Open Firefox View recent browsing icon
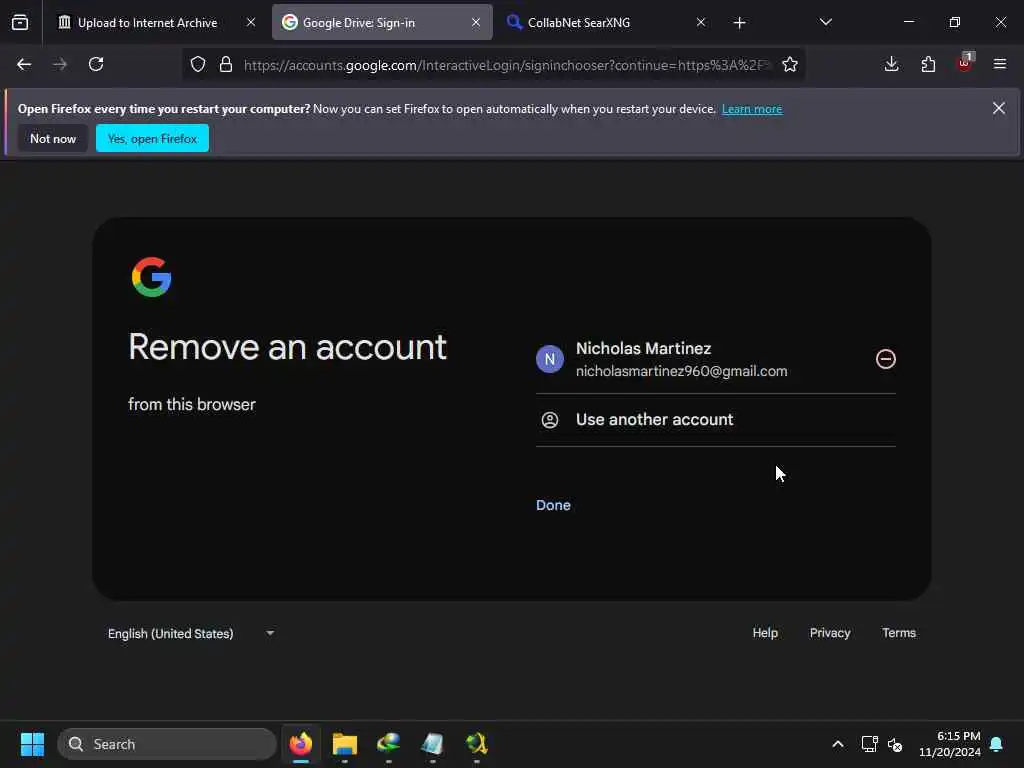Viewport: 1024px width, 768px height. pyautogui.click(x=20, y=23)
